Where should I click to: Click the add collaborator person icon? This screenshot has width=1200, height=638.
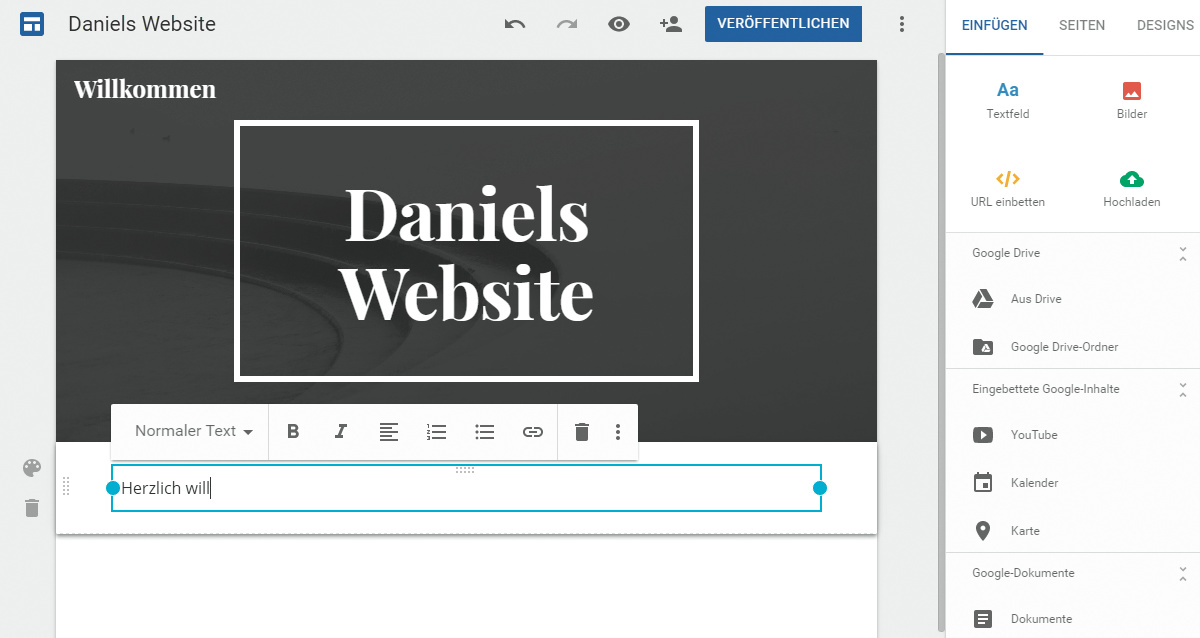pyautogui.click(x=671, y=24)
